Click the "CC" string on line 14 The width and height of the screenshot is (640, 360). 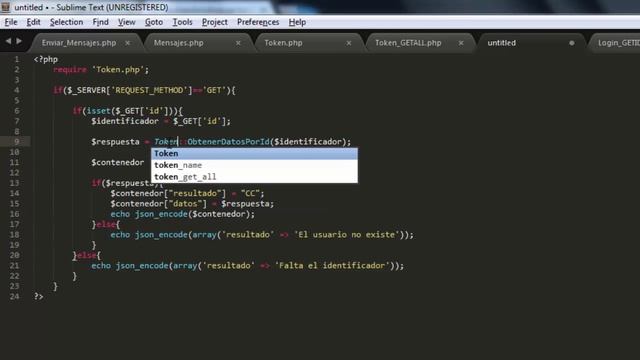coord(250,193)
